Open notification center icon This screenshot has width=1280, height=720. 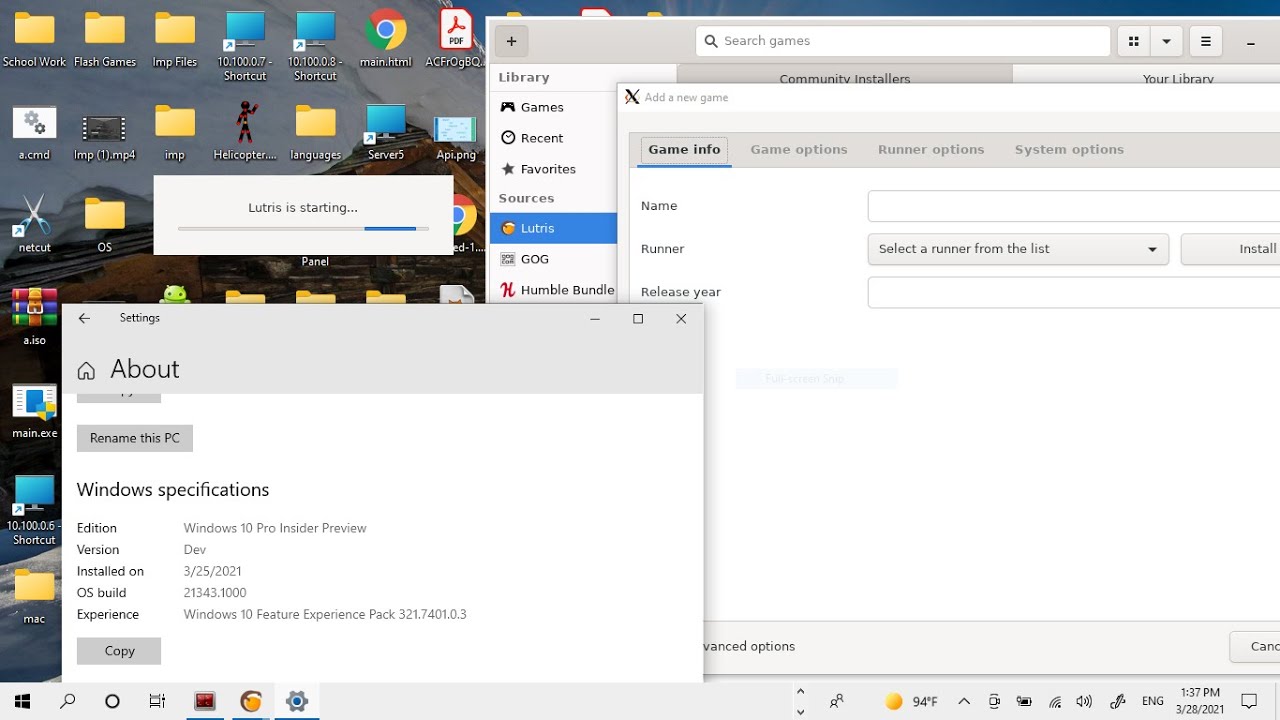[1249, 702]
